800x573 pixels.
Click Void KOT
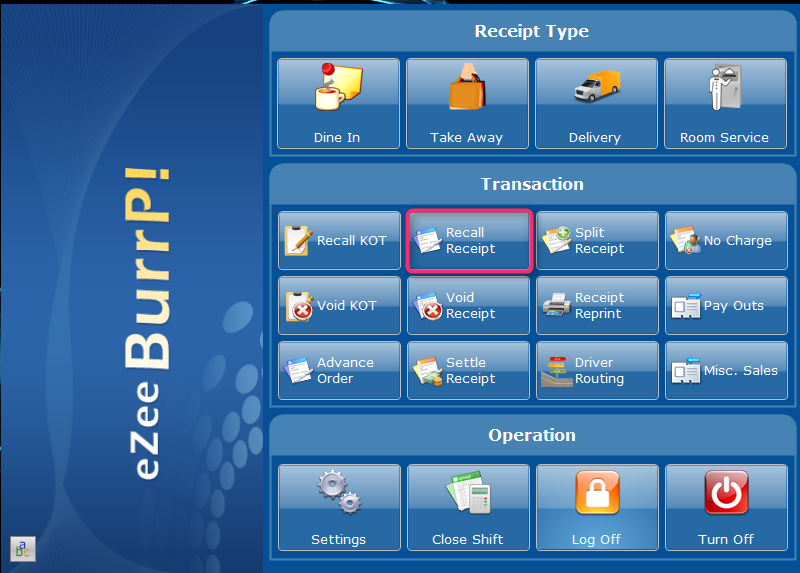(339, 306)
